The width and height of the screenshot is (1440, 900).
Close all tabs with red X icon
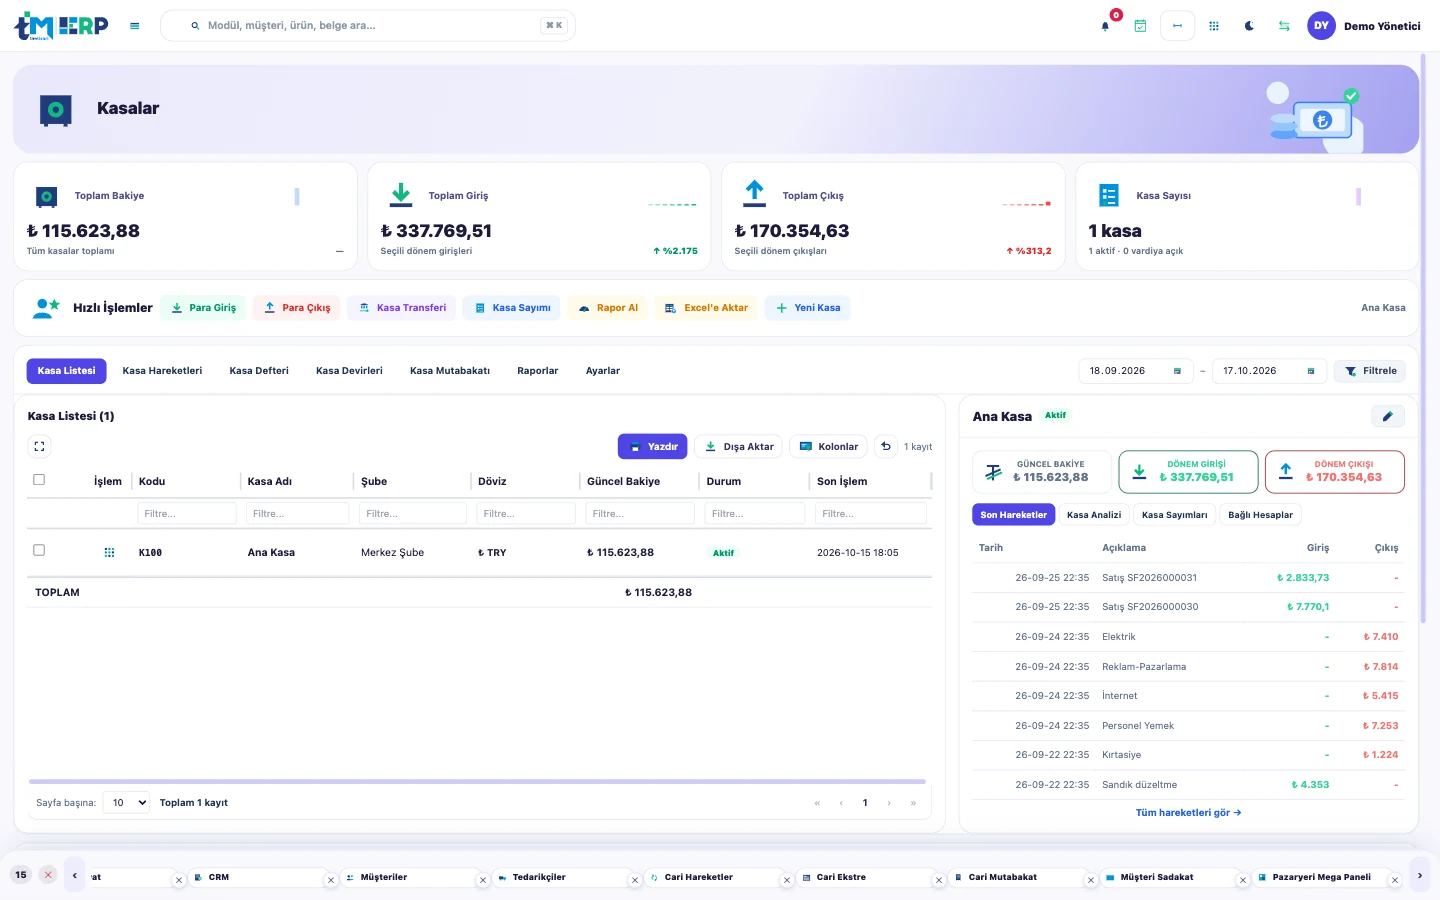(48, 875)
